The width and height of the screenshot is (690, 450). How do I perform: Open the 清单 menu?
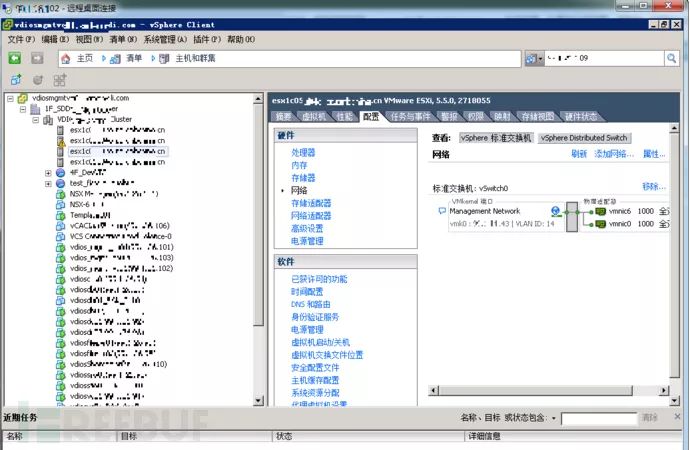tap(123, 39)
